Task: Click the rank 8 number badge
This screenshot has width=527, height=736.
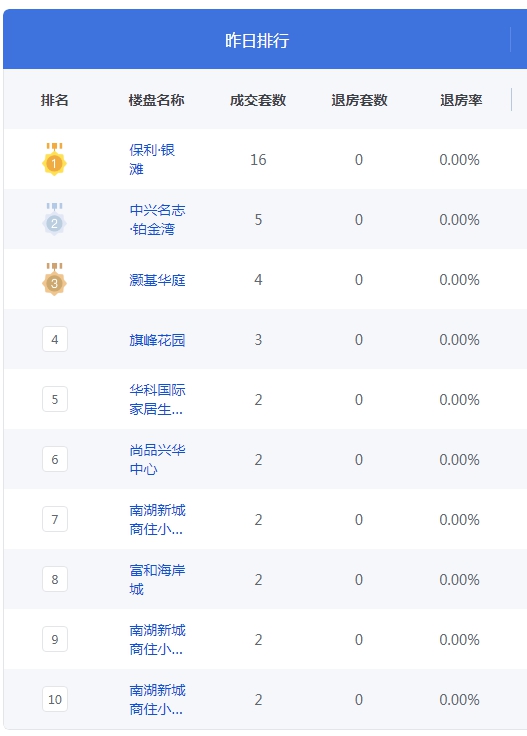Action: click(55, 580)
